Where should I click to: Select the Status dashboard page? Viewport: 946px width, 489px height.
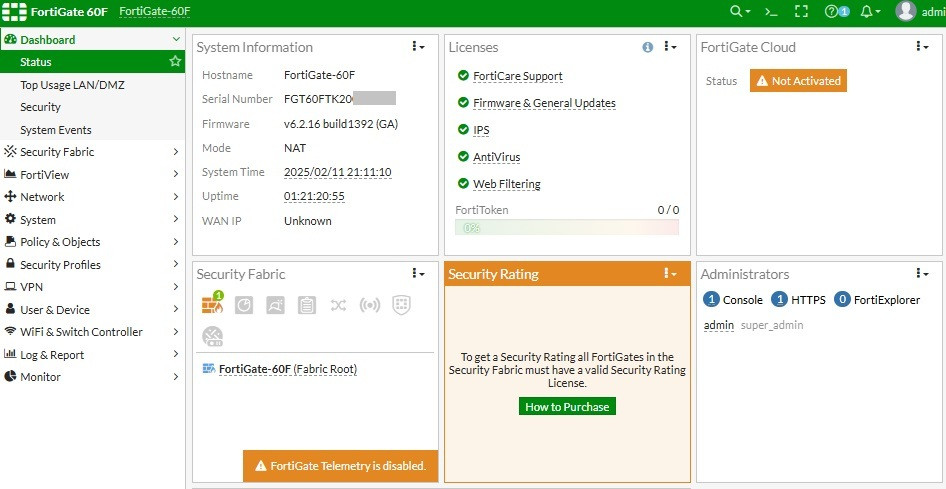(x=92, y=62)
